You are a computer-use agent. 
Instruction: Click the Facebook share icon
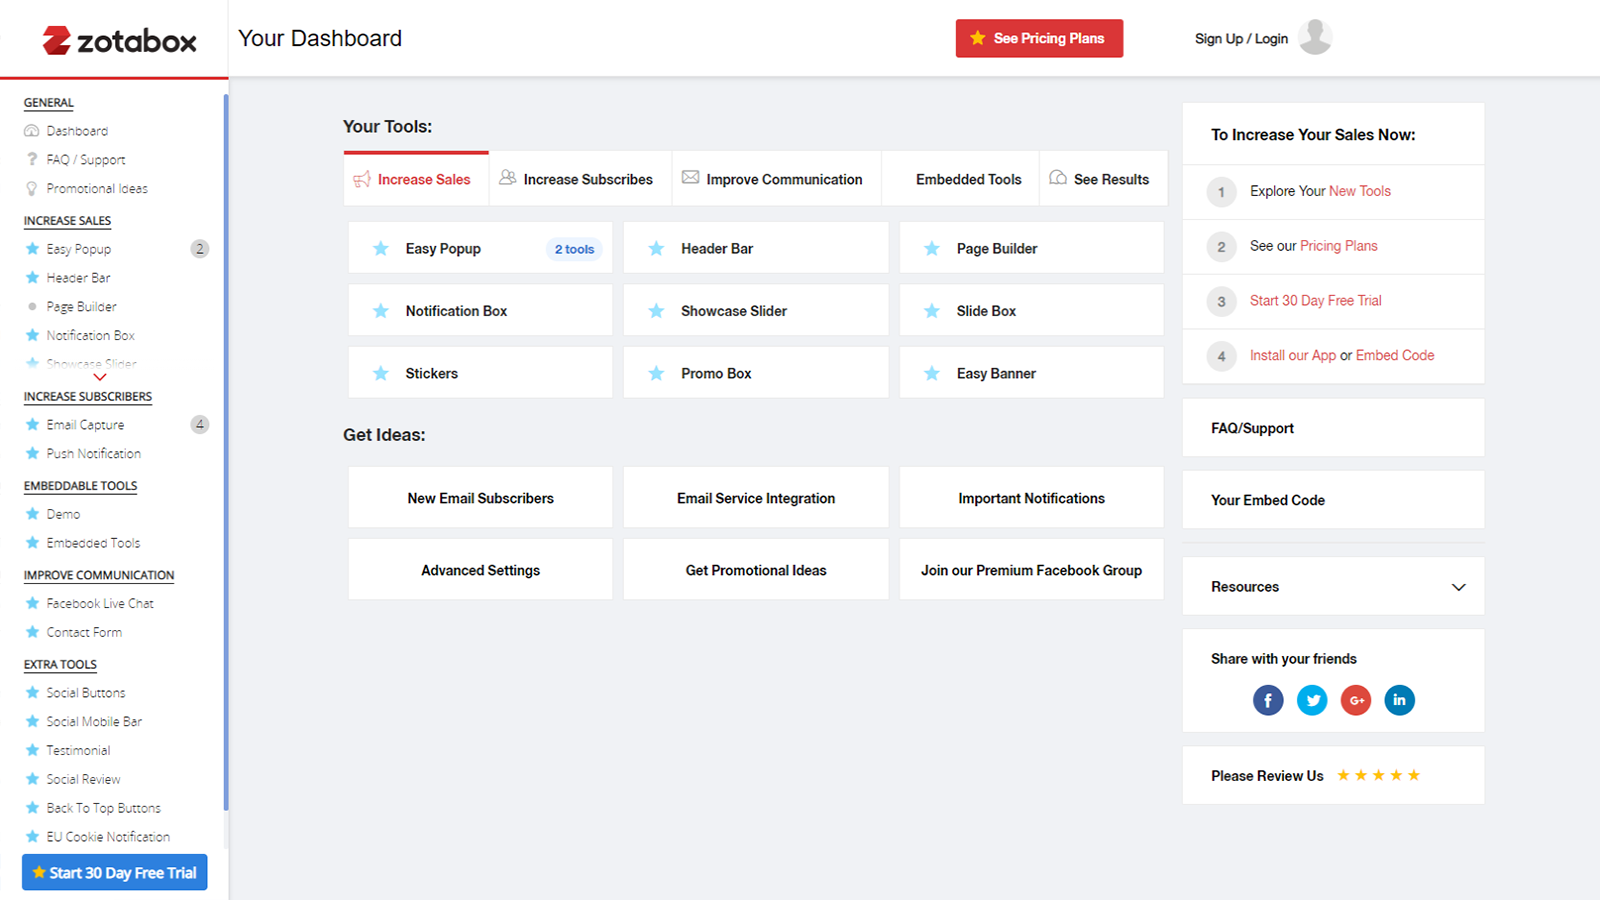1267,700
